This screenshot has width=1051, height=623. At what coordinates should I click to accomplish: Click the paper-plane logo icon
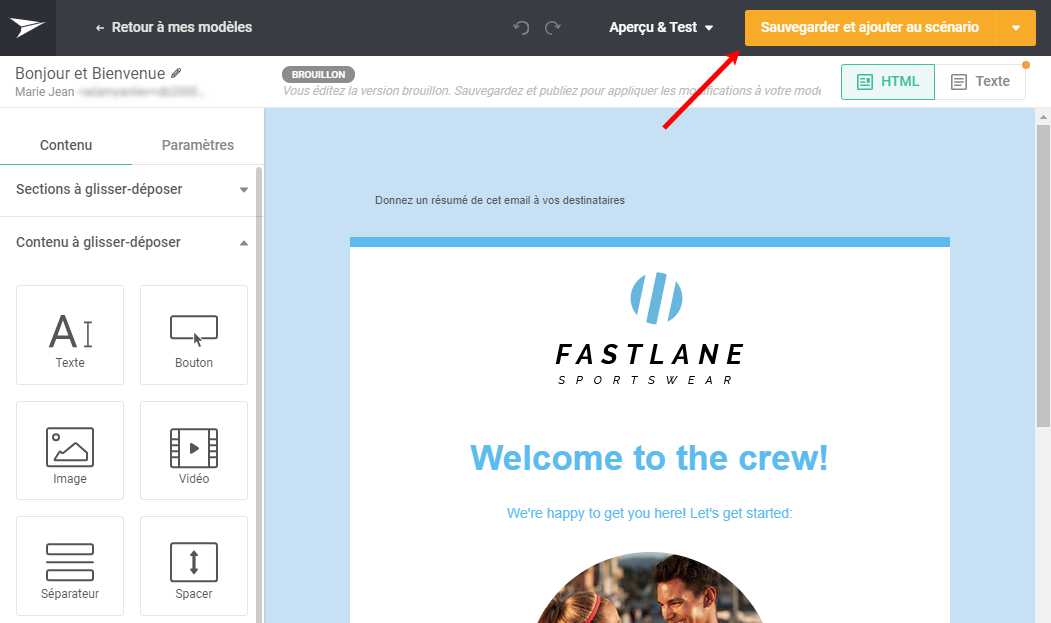coord(27,27)
